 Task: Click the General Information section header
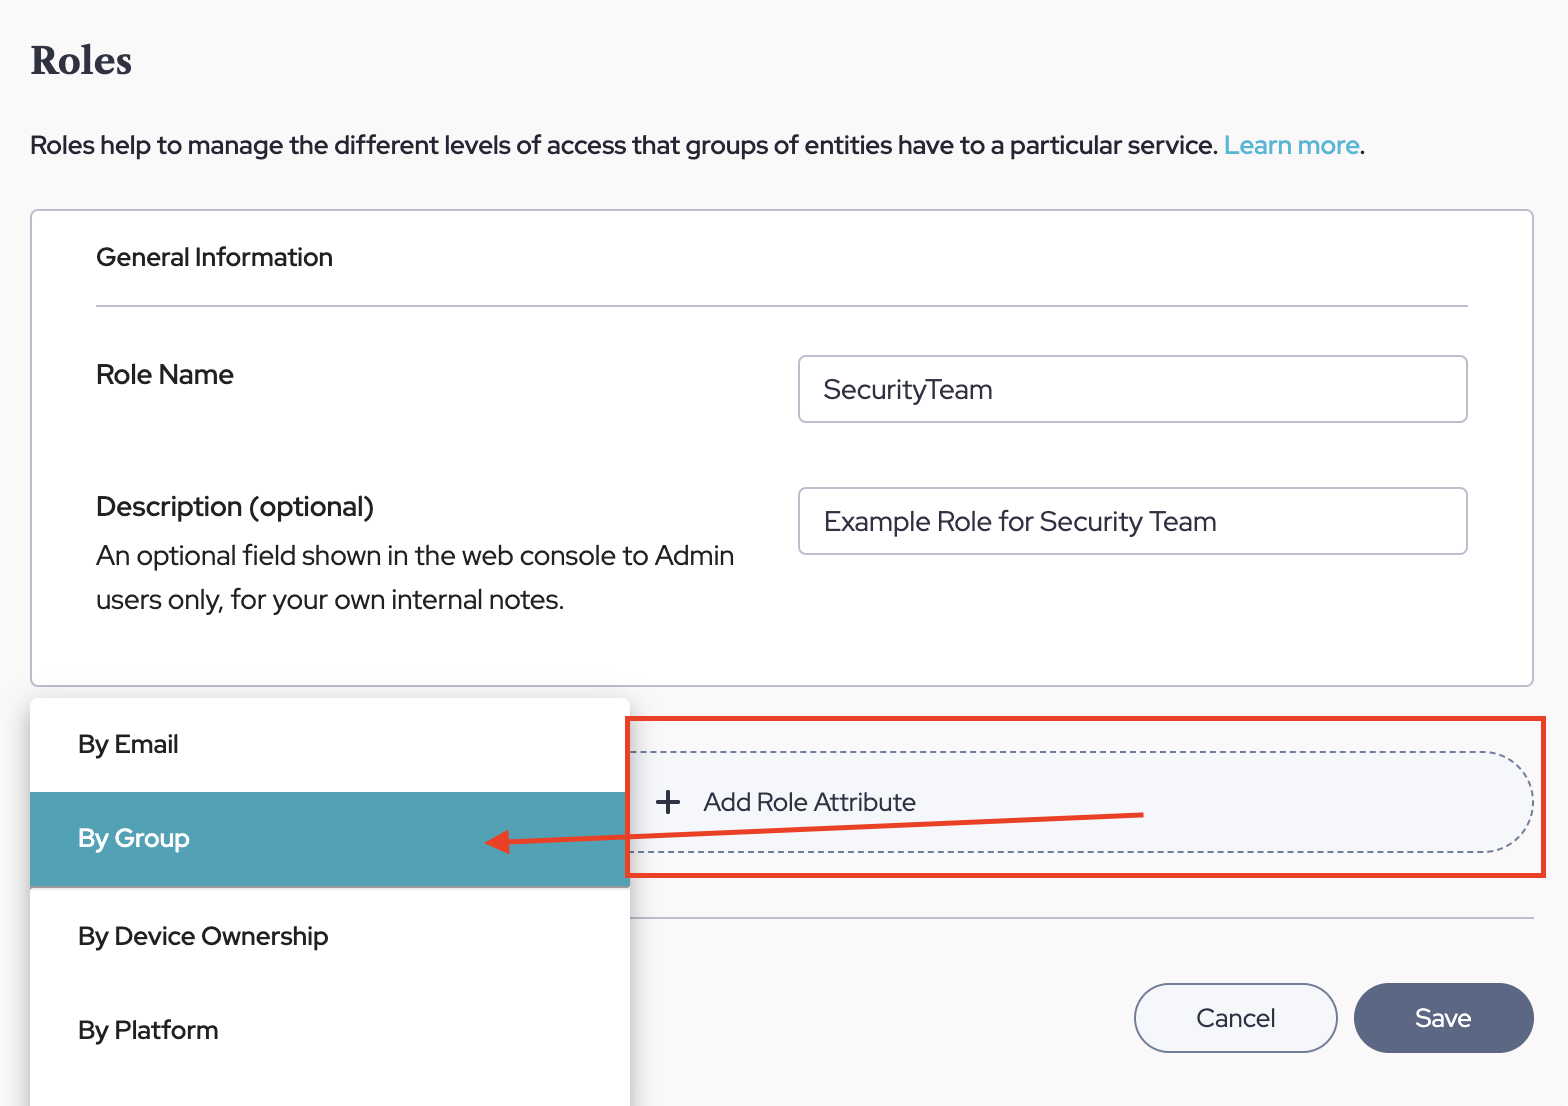[x=214, y=258]
